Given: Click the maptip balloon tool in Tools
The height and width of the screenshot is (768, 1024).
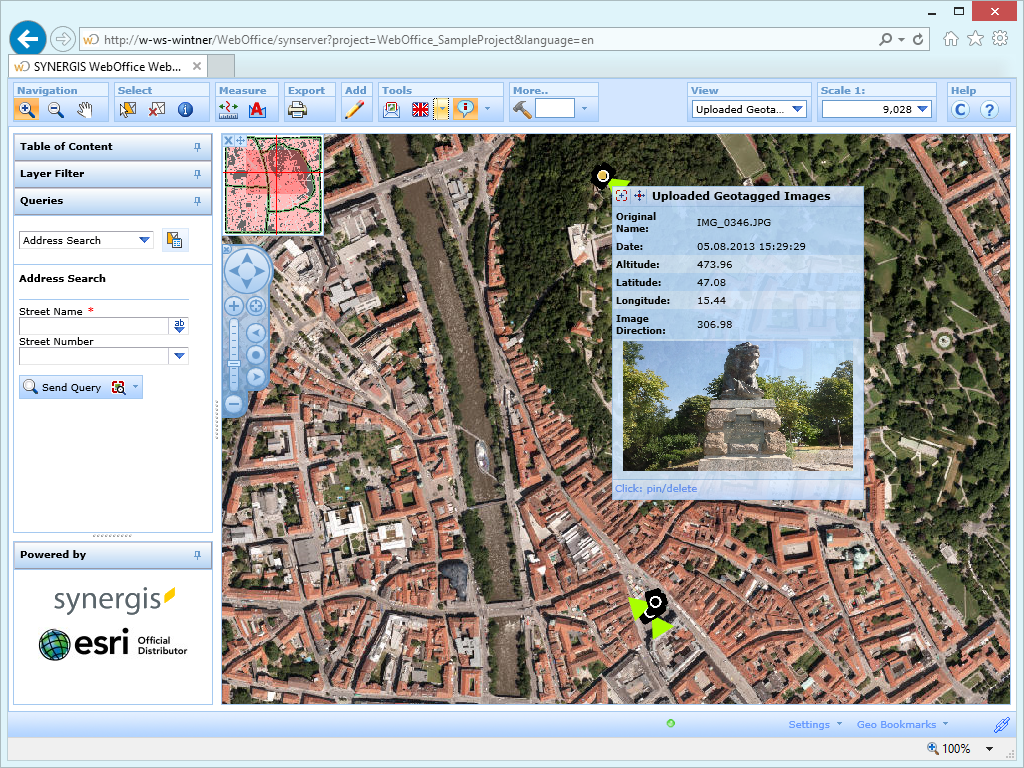Looking at the screenshot, I should click(464, 110).
